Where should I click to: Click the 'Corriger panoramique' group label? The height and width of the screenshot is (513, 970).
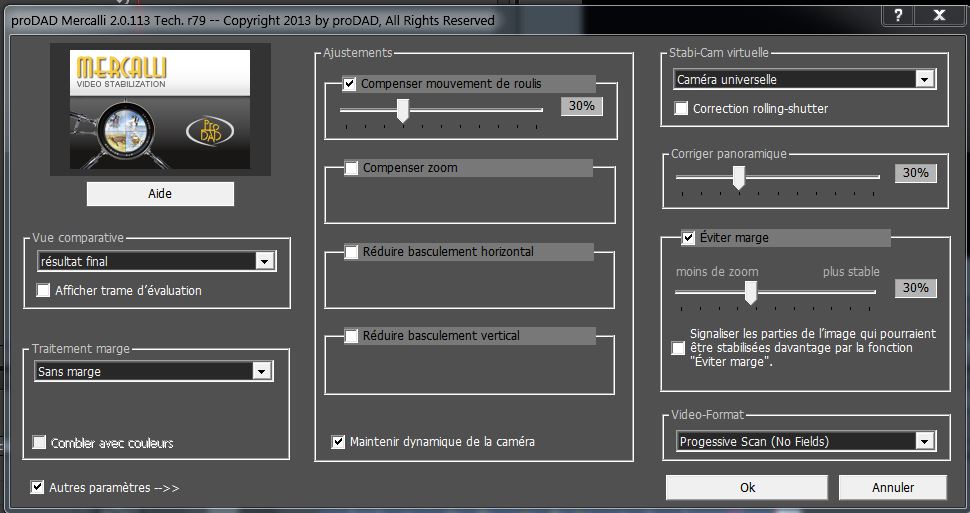pyautogui.click(x=729, y=153)
